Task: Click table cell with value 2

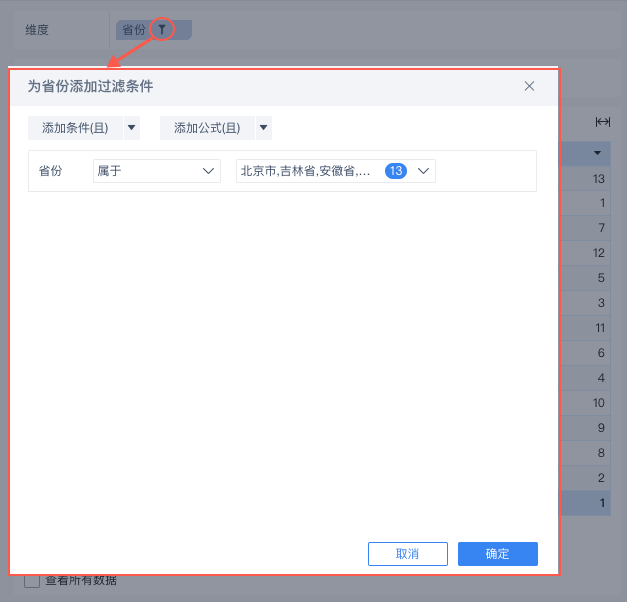Action: point(585,478)
